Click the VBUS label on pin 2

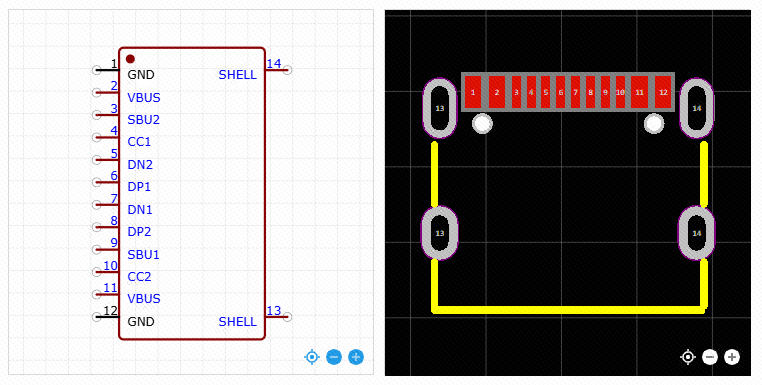click(x=144, y=97)
